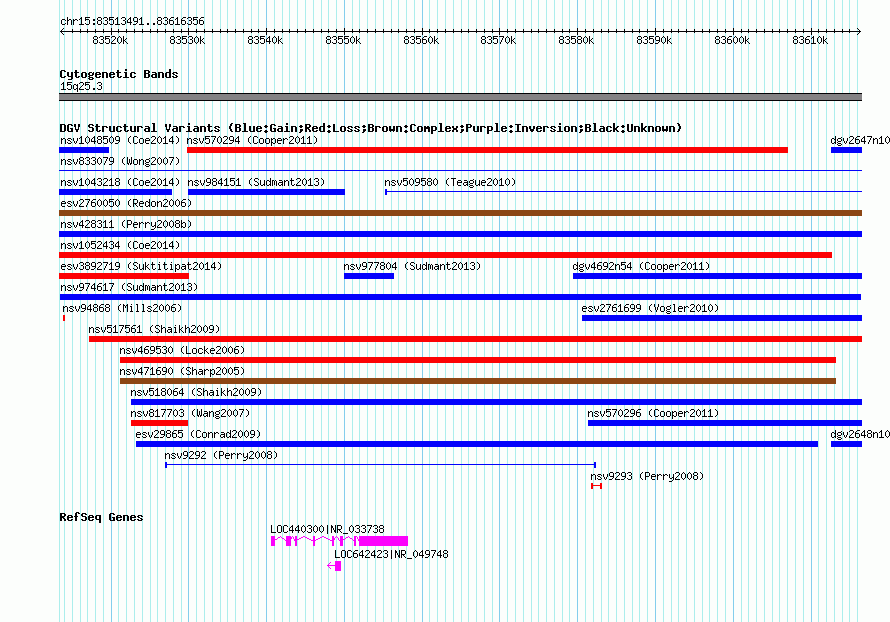Click the LOC642423|NR_049748 gene arrow glyph
This screenshot has width=890, height=622.
coord(334,566)
